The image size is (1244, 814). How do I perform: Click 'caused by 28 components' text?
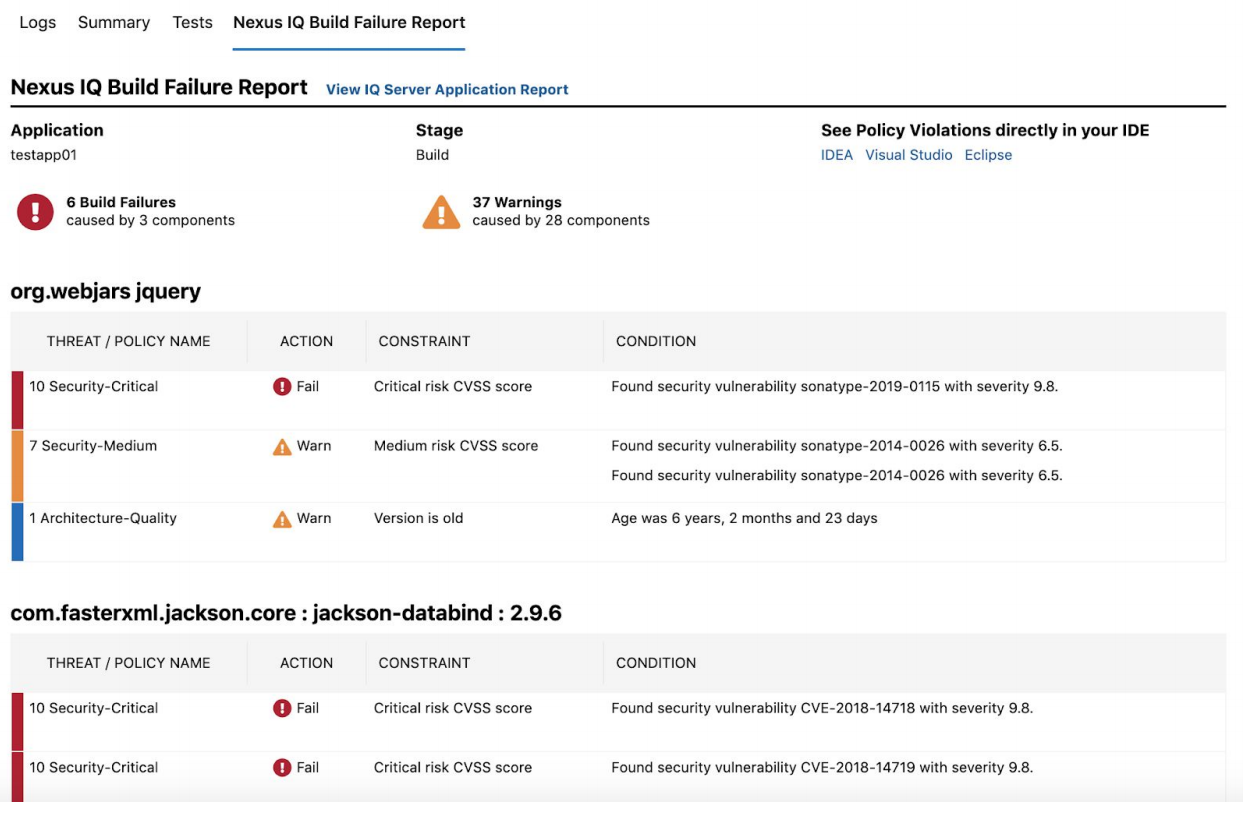coord(561,220)
